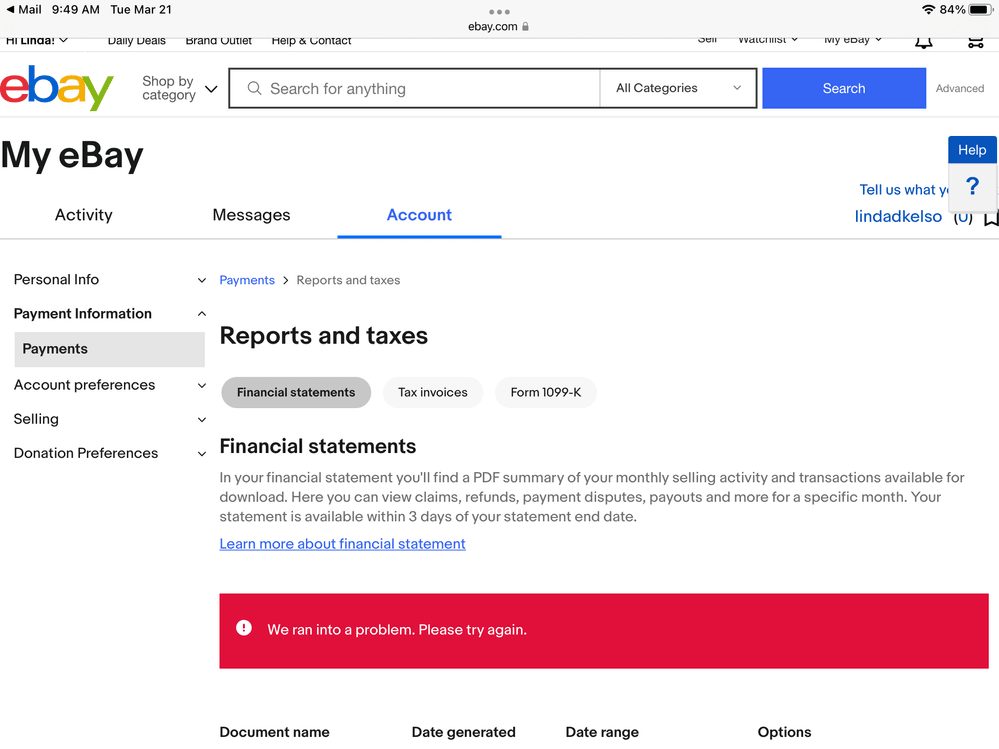Click the Date range column header
Screen dimensions: 999x749
point(601,732)
